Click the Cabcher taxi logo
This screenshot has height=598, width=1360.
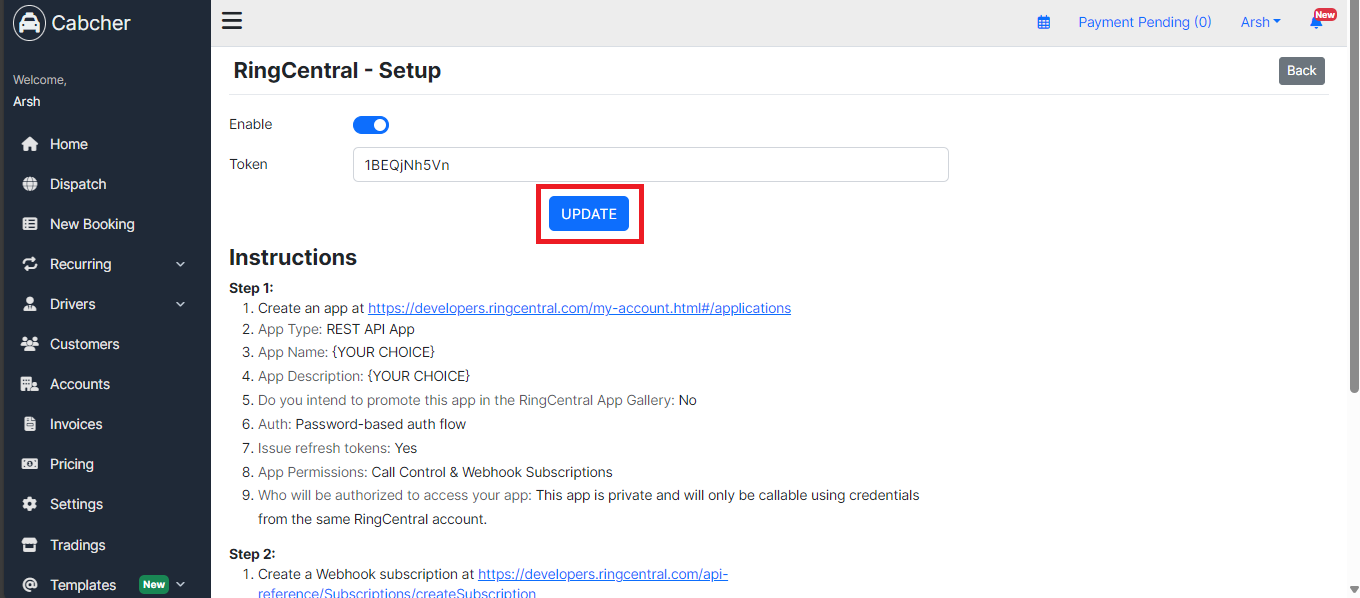tap(29, 23)
